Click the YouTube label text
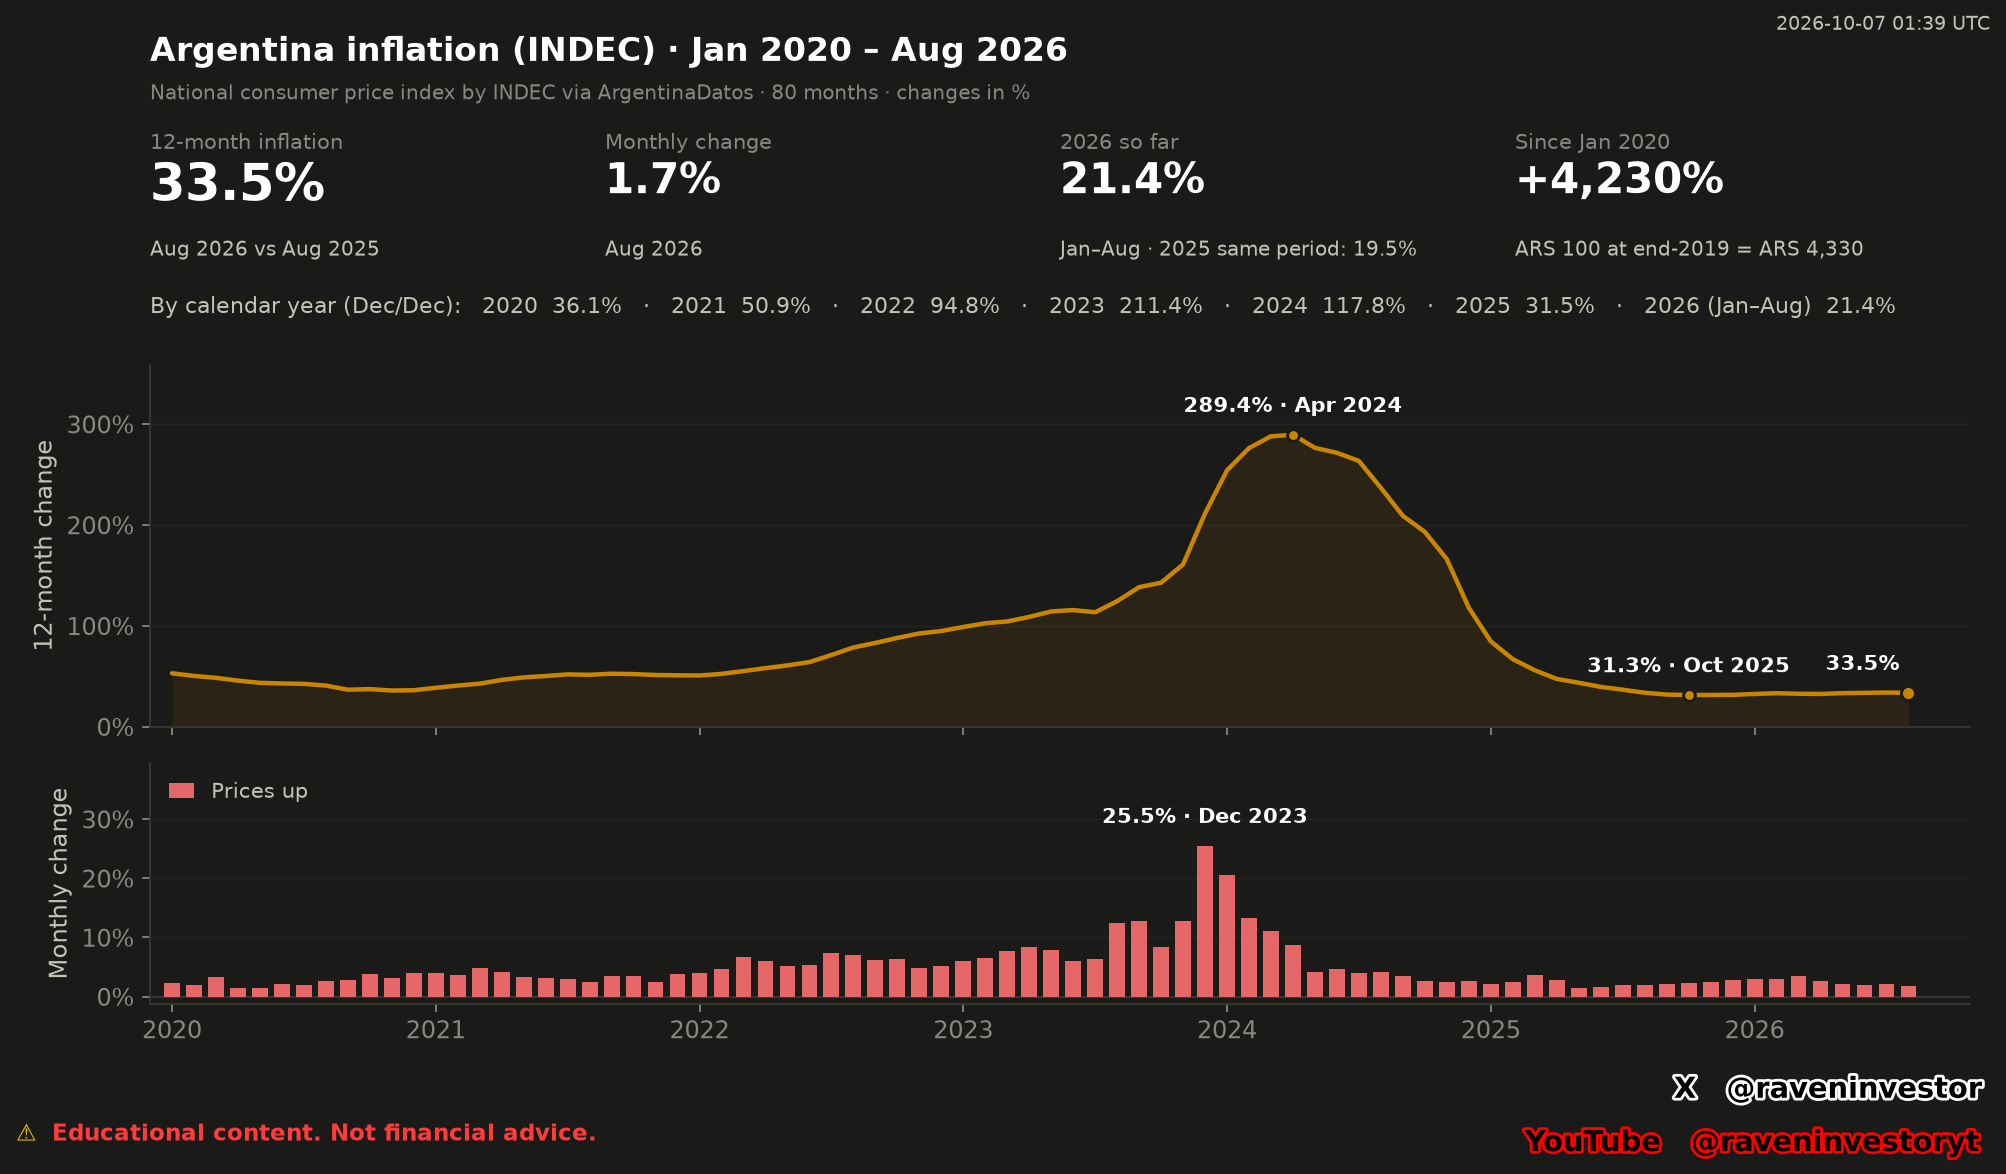The height and width of the screenshot is (1174, 2006). coord(1592,1141)
